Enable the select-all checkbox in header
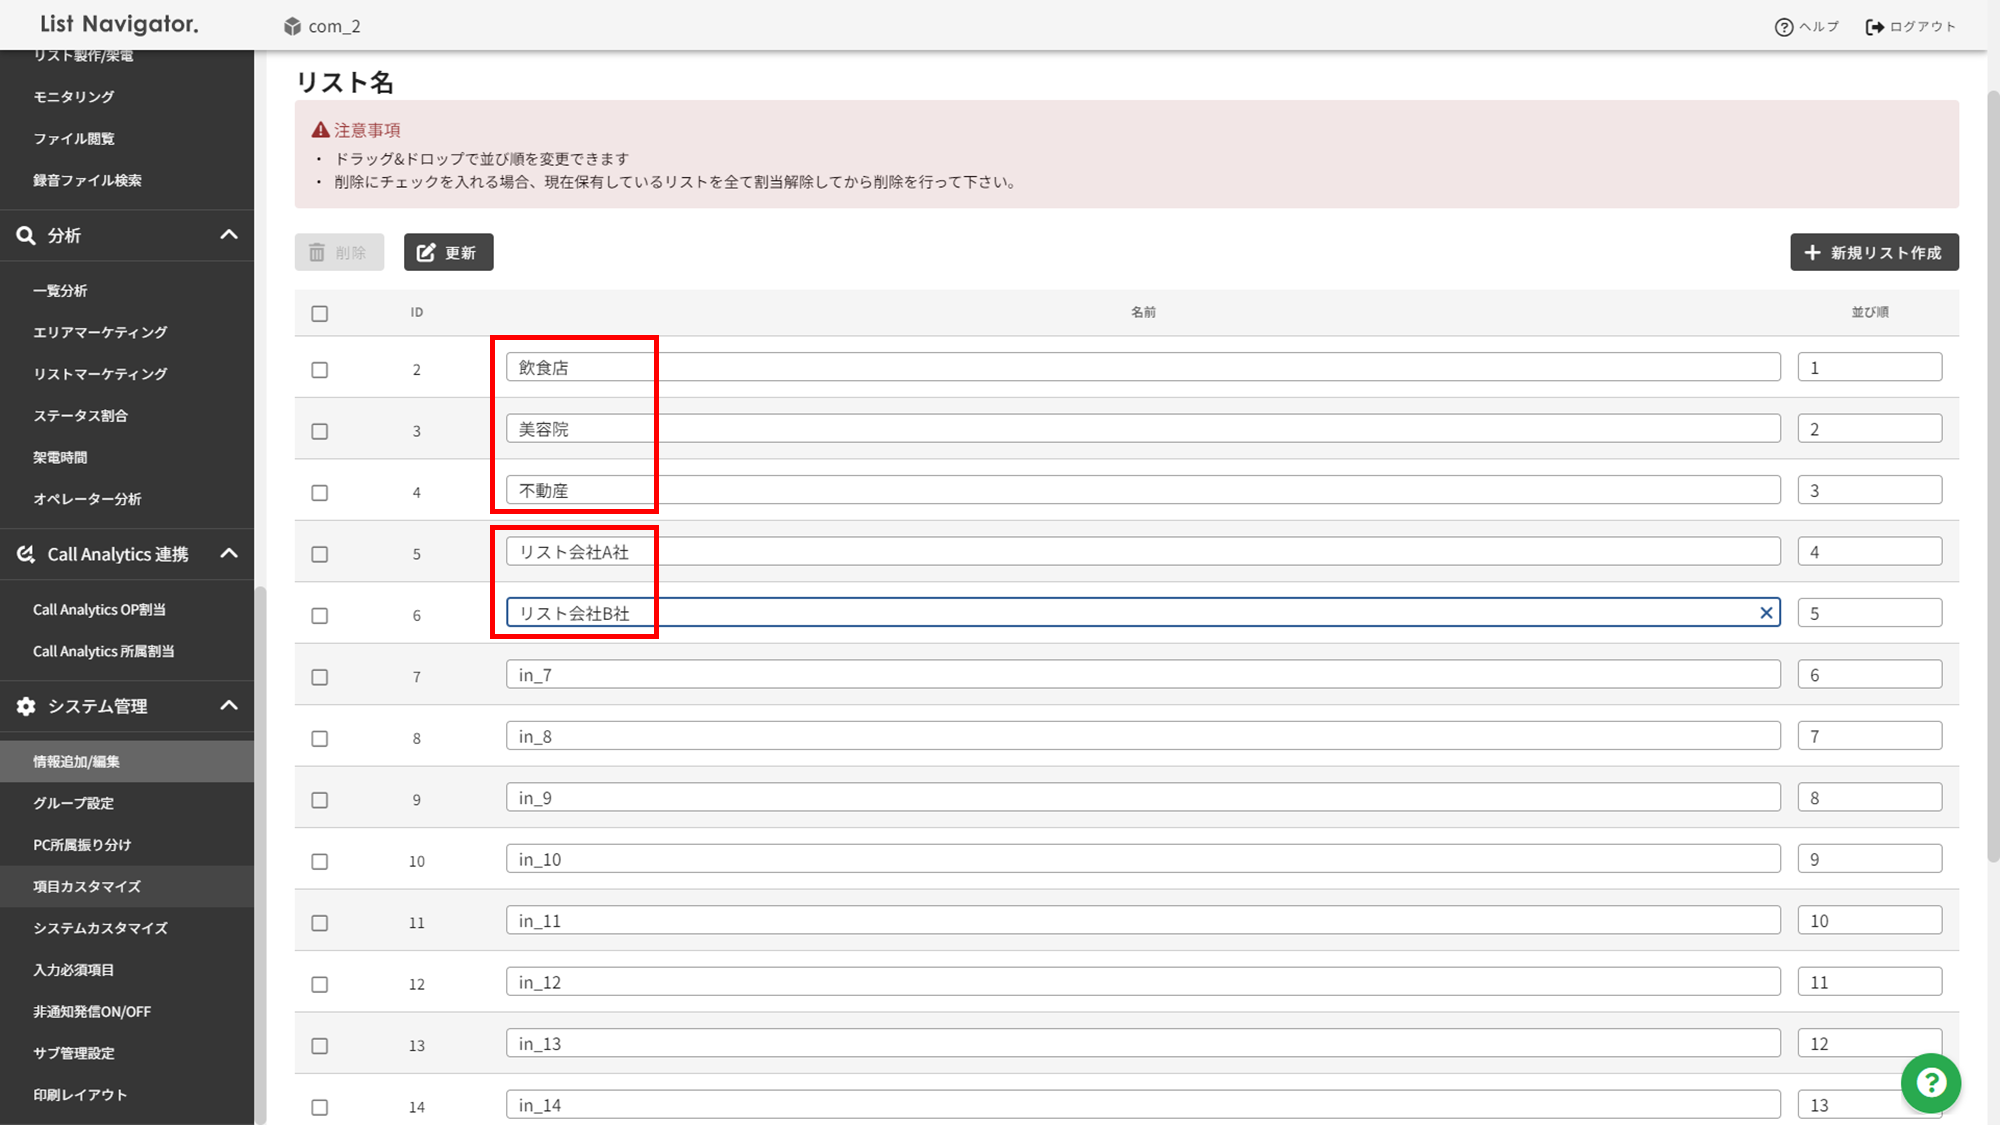 click(x=319, y=312)
